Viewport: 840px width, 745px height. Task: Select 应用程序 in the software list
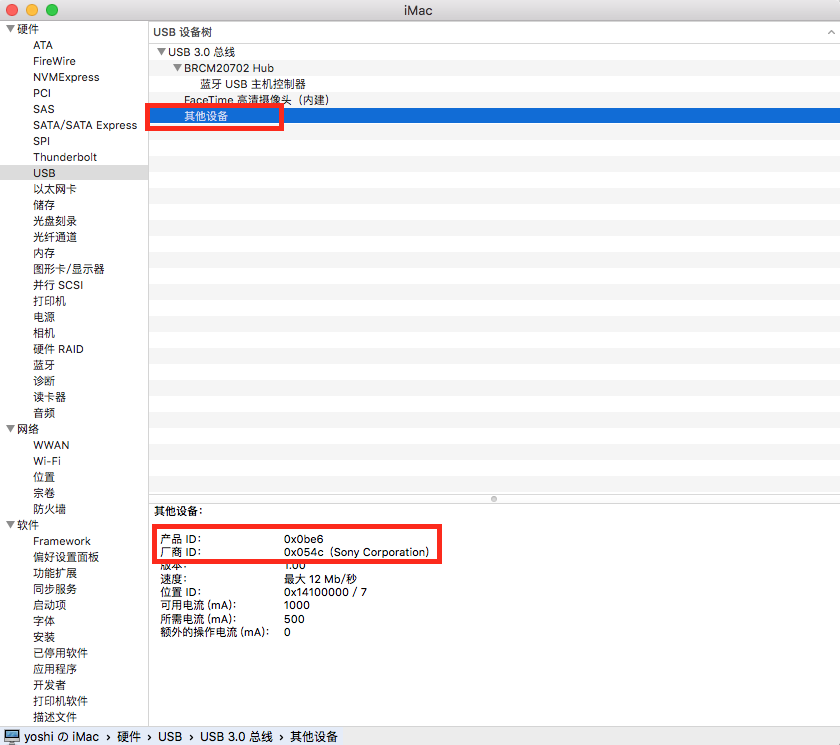point(55,669)
